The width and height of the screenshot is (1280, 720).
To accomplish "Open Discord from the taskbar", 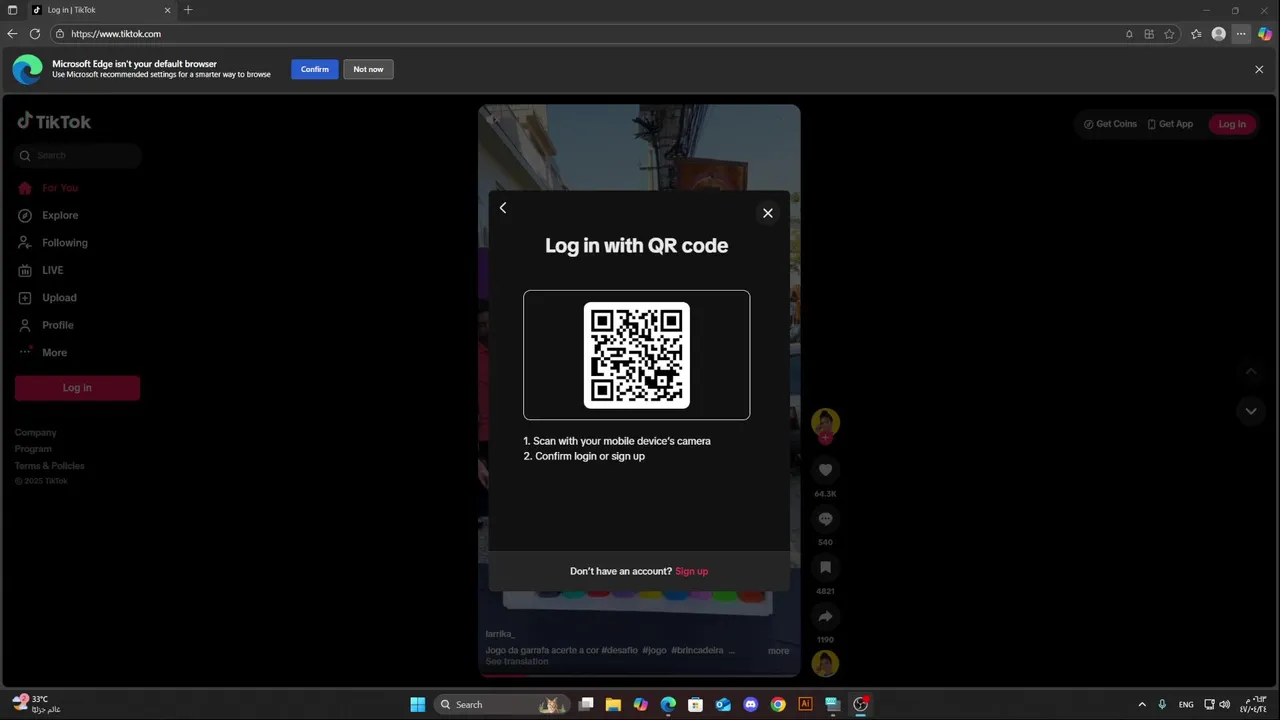I will (751, 705).
